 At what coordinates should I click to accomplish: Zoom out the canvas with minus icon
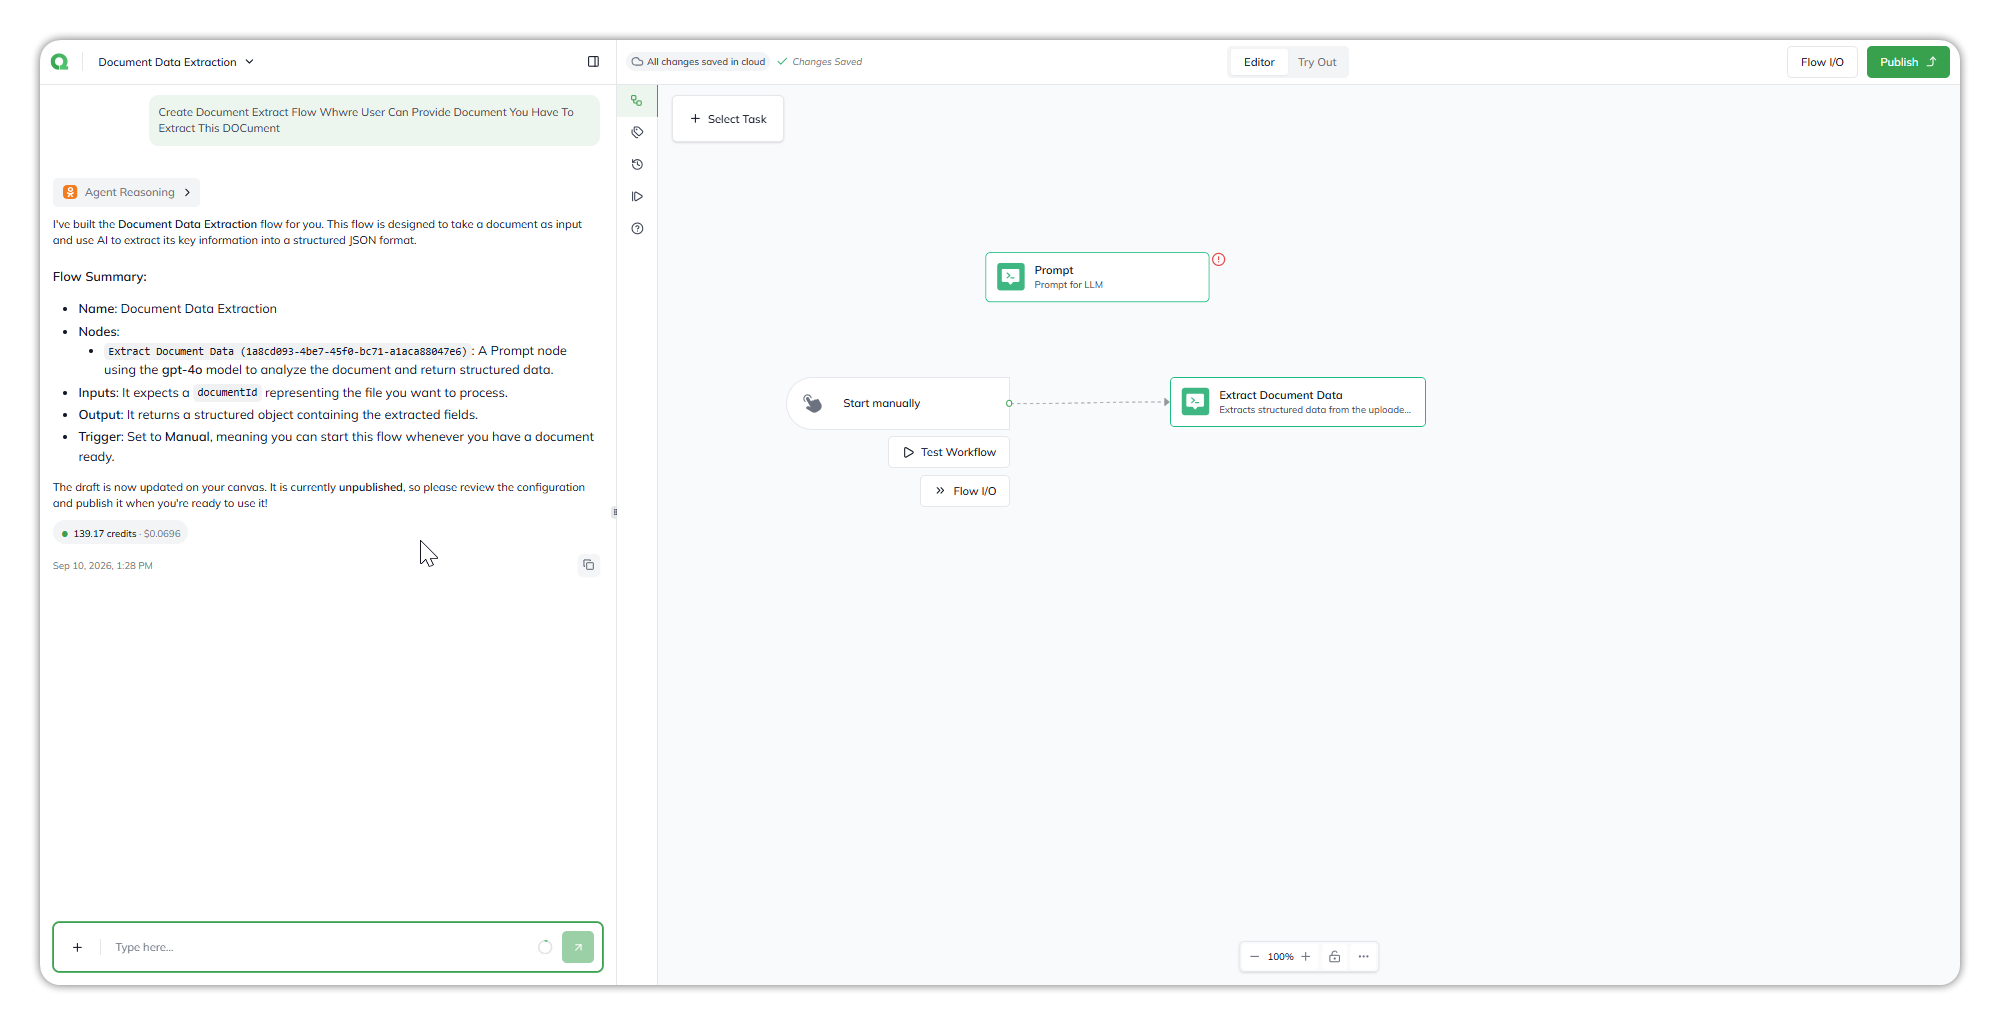(x=1254, y=957)
